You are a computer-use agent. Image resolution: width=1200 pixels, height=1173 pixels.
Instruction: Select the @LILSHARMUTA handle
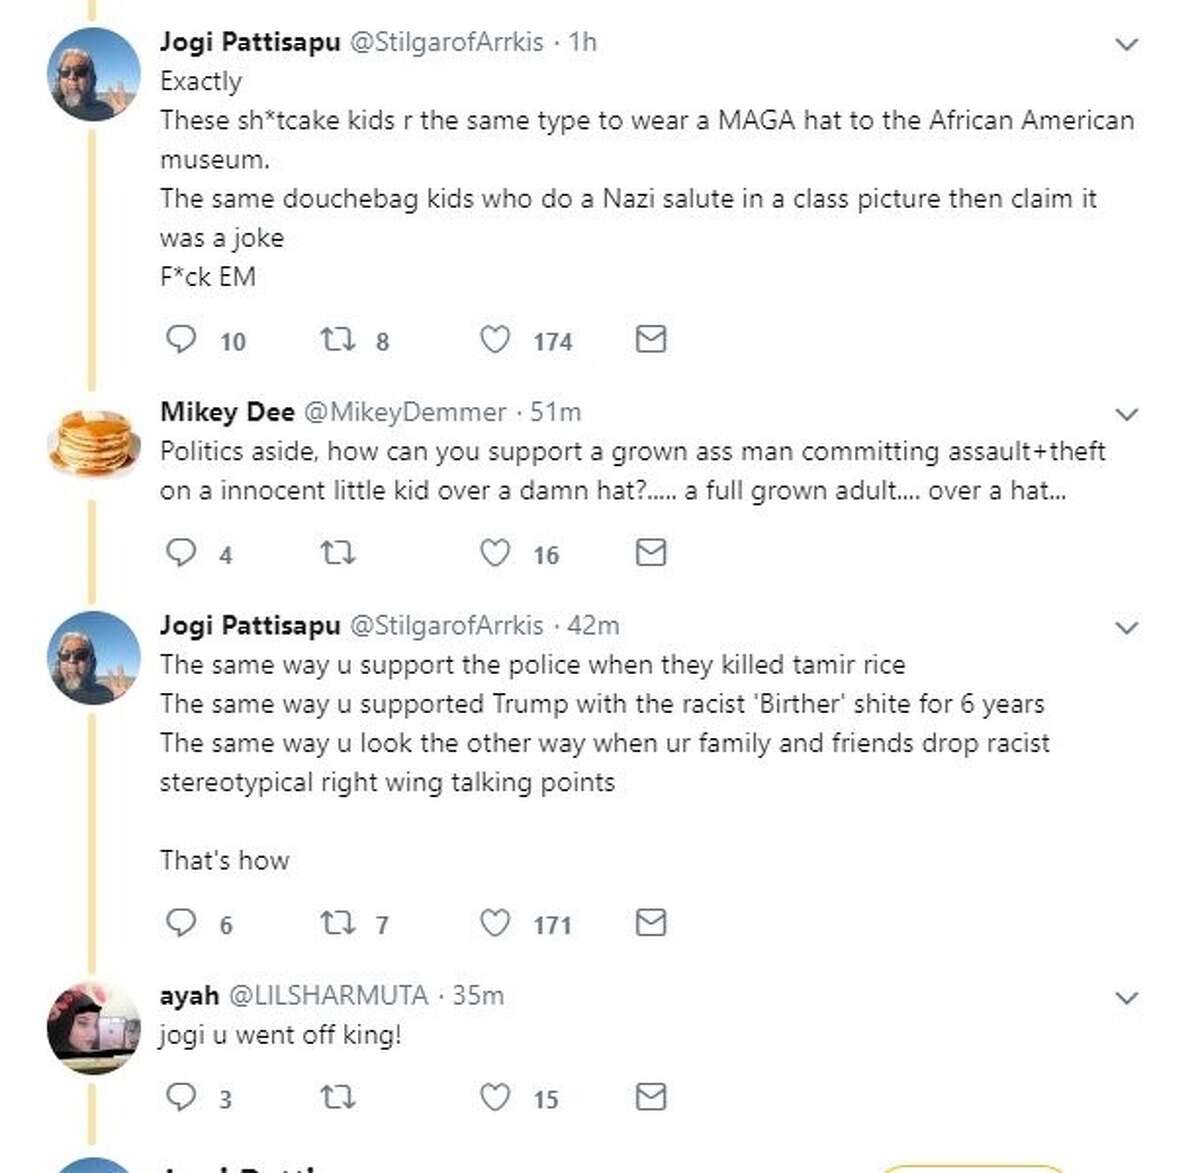(331, 995)
